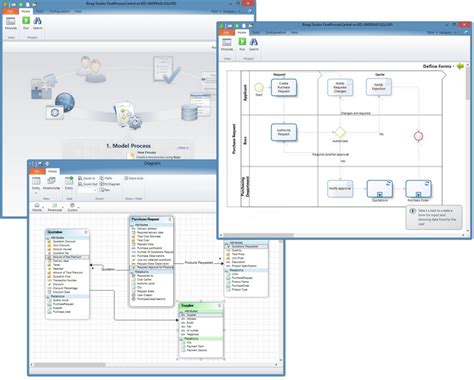Expand the Purchase Order sub-process plus marker

[418, 194]
